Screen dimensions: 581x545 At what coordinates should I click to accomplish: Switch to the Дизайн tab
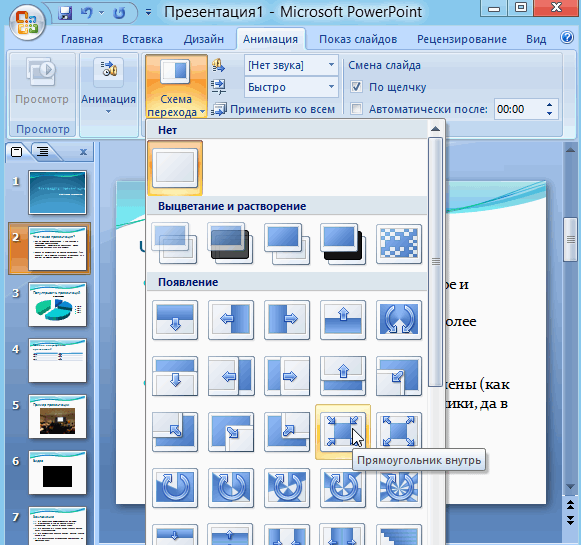pos(204,39)
